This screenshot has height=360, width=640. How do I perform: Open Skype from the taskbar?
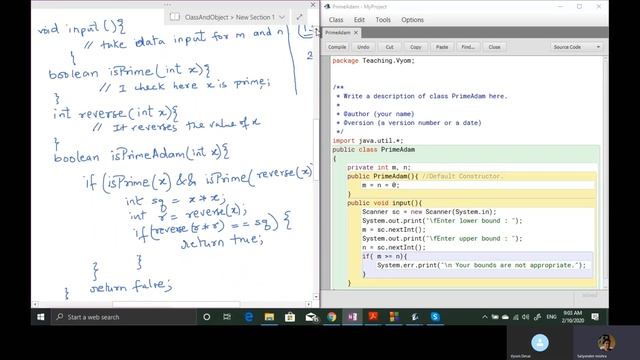click(435, 317)
